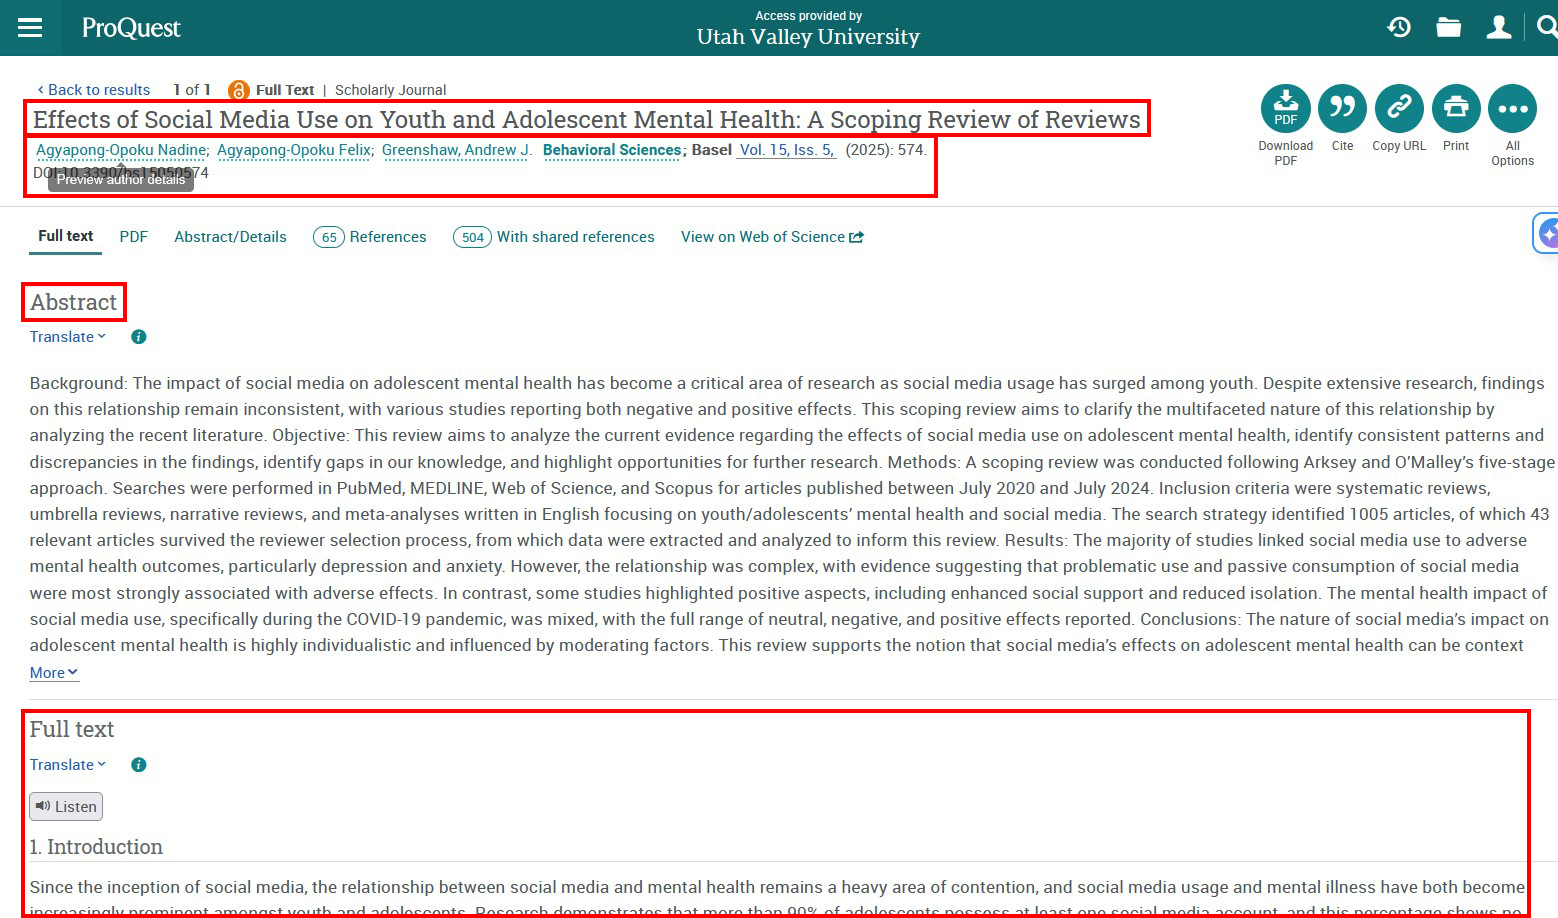Go Back to results

(94, 90)
